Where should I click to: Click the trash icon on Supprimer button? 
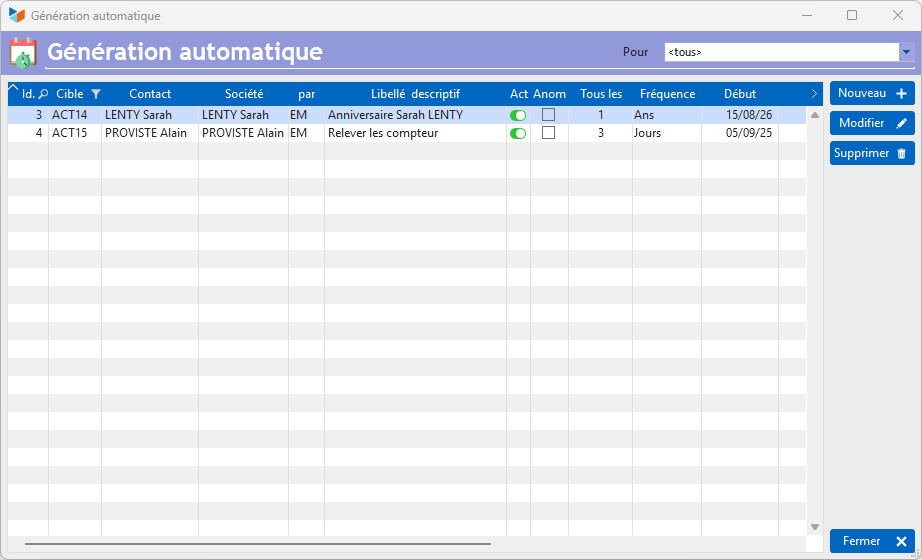[901, 154]
